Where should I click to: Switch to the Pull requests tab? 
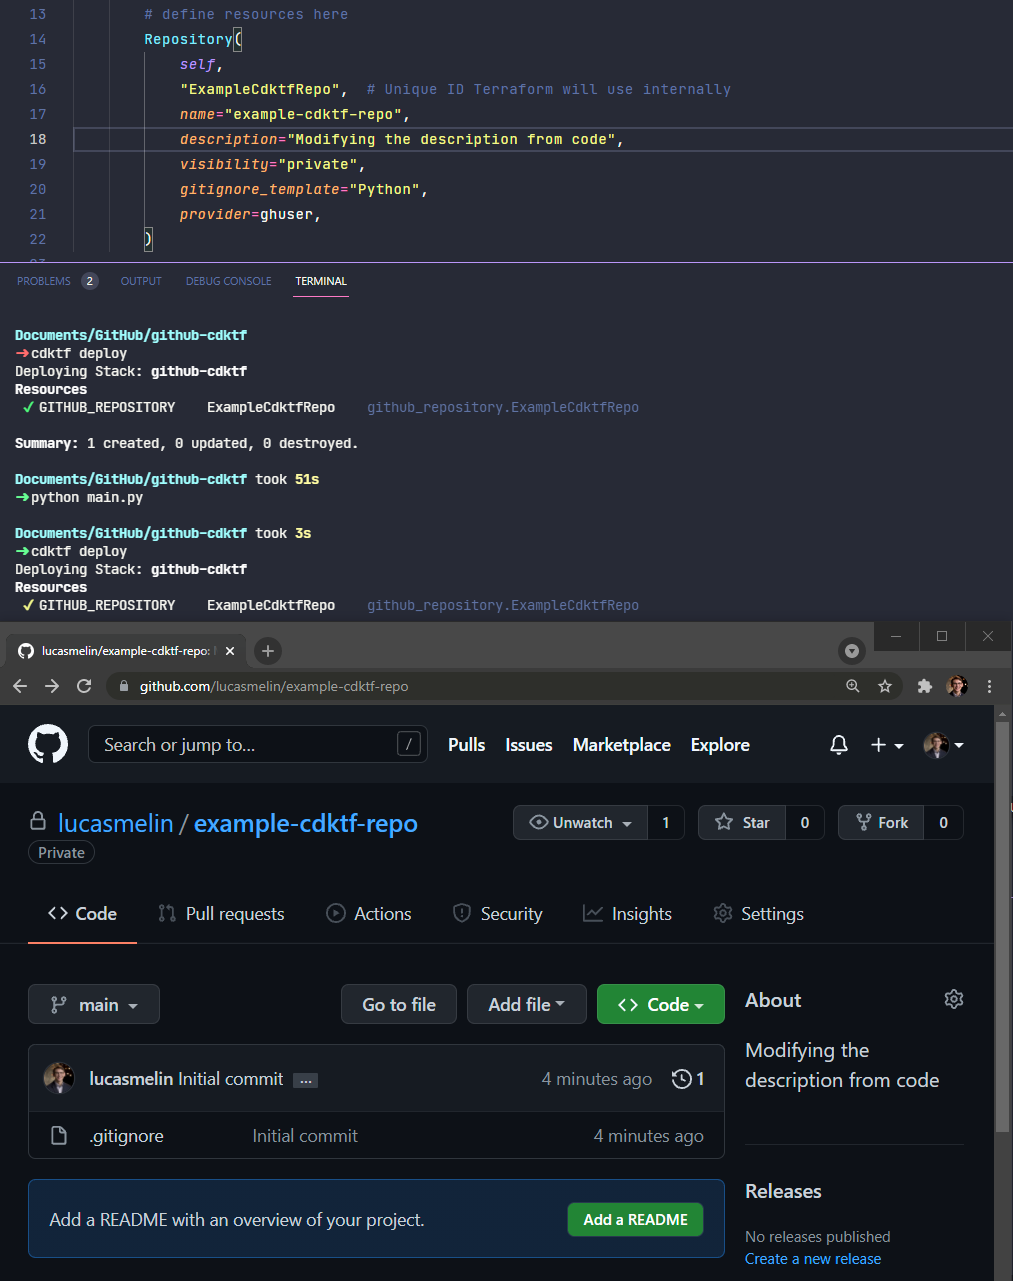pos(221,914)
